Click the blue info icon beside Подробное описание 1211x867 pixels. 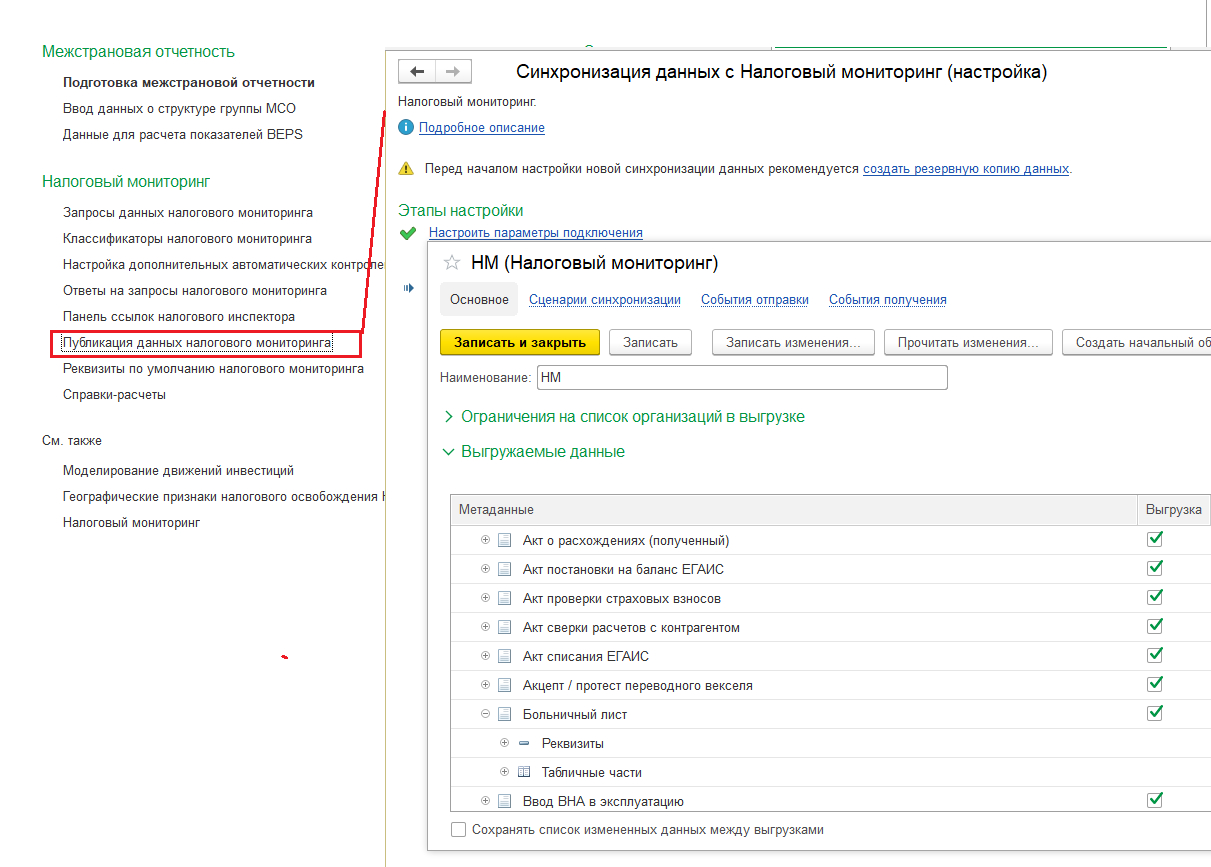(405, 127)
